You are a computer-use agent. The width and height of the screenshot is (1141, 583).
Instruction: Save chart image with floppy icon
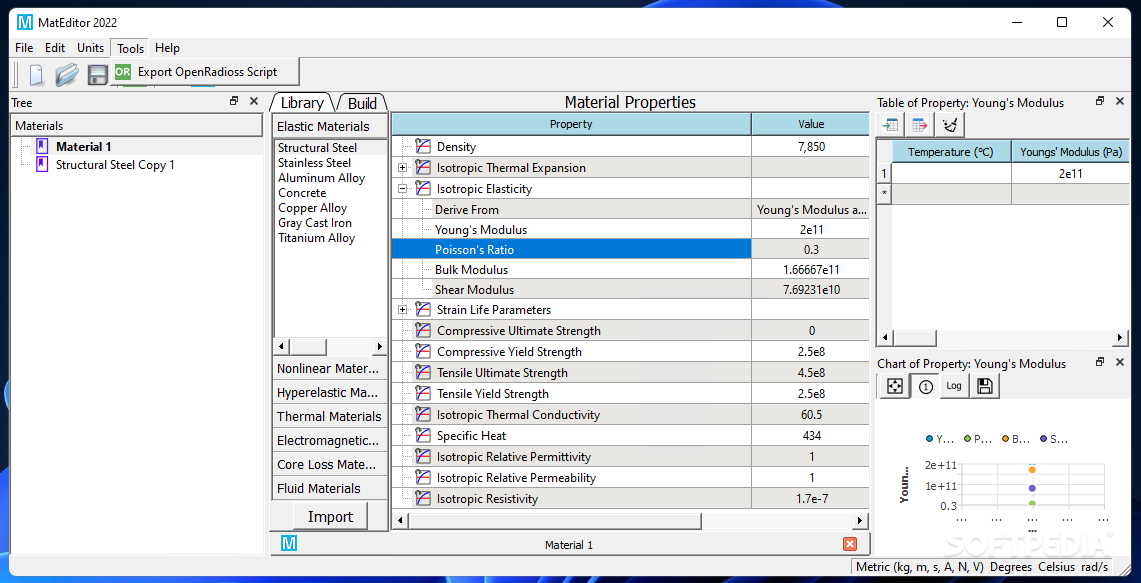point(985,386)
